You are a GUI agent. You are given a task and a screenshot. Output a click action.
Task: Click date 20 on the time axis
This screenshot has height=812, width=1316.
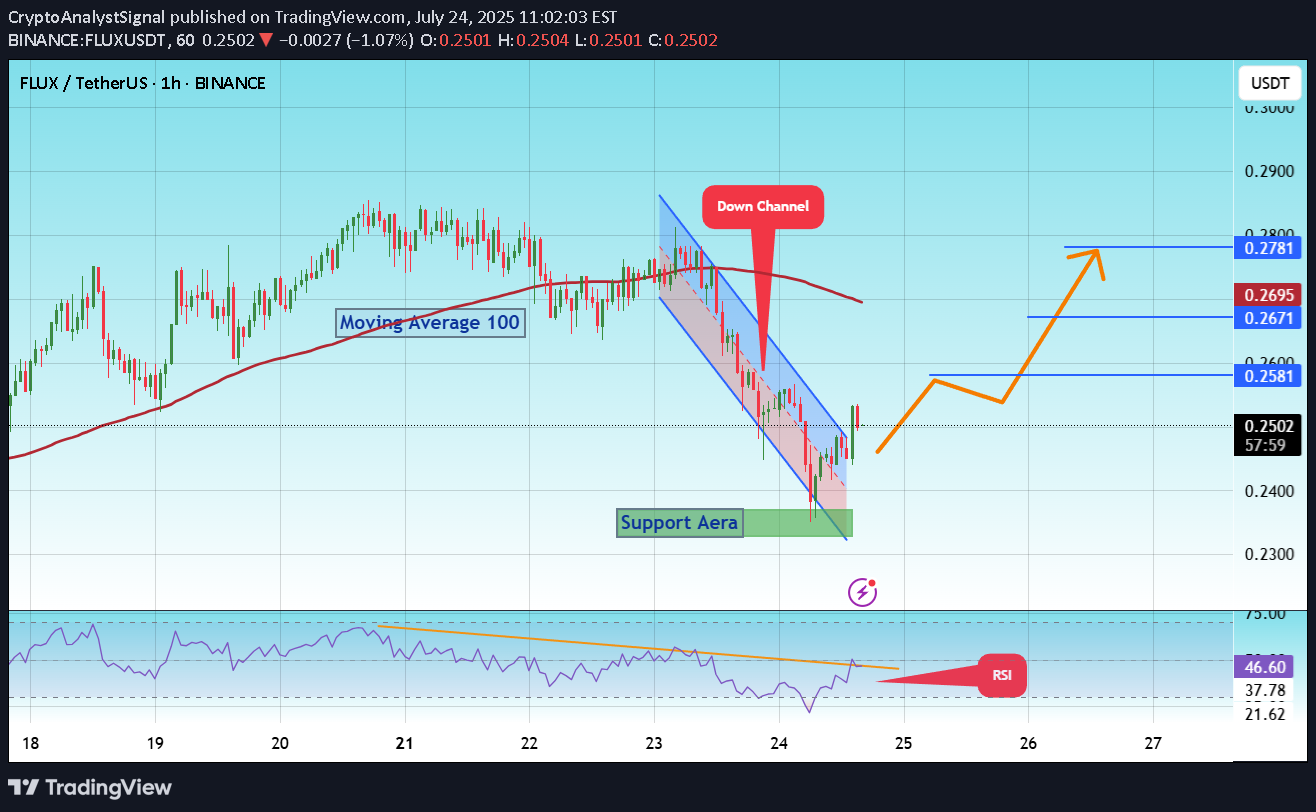coord(280,743)
